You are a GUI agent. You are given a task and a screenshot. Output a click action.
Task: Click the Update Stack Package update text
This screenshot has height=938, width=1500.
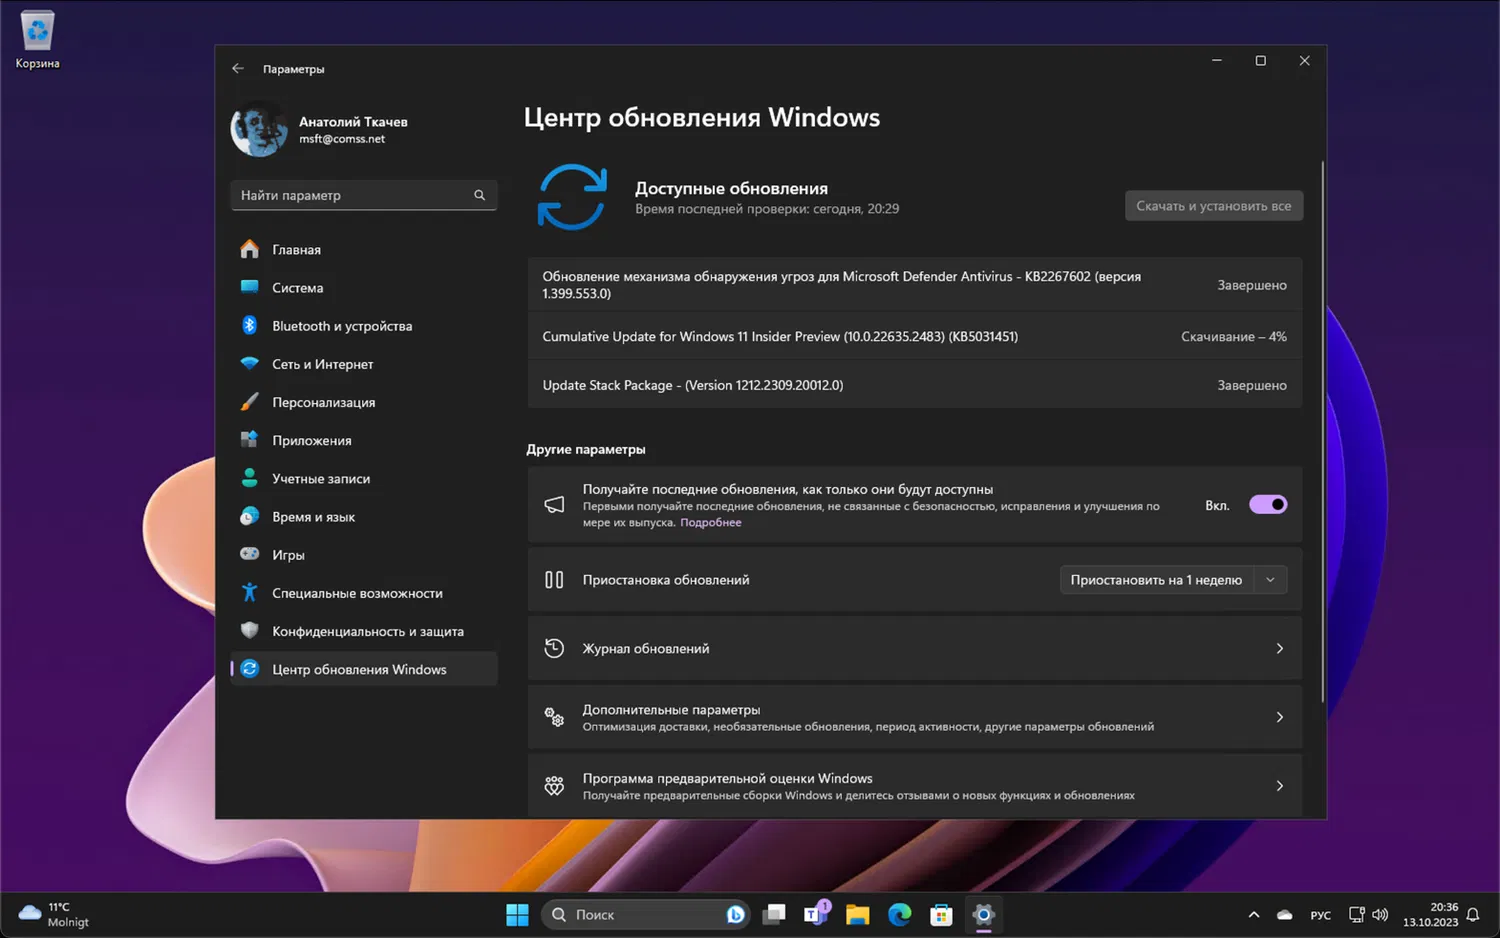coord(693,385)
